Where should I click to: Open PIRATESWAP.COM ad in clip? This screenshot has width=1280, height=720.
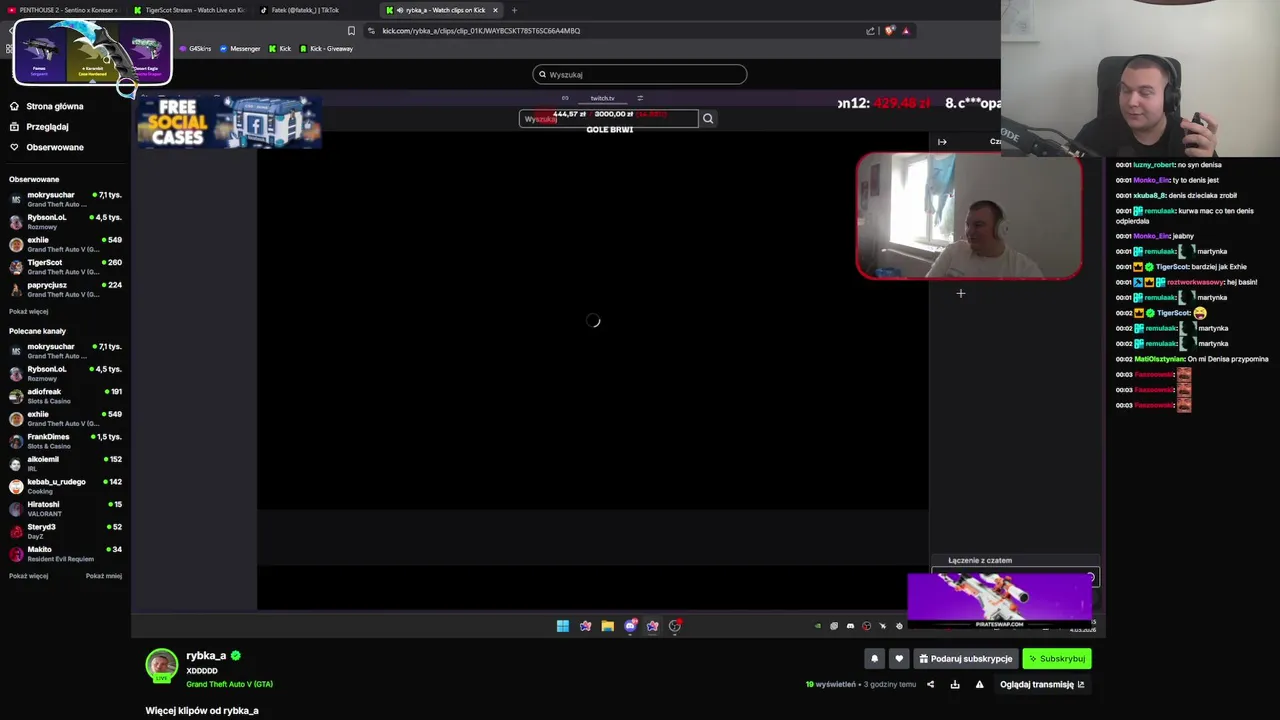pos(999,600)
